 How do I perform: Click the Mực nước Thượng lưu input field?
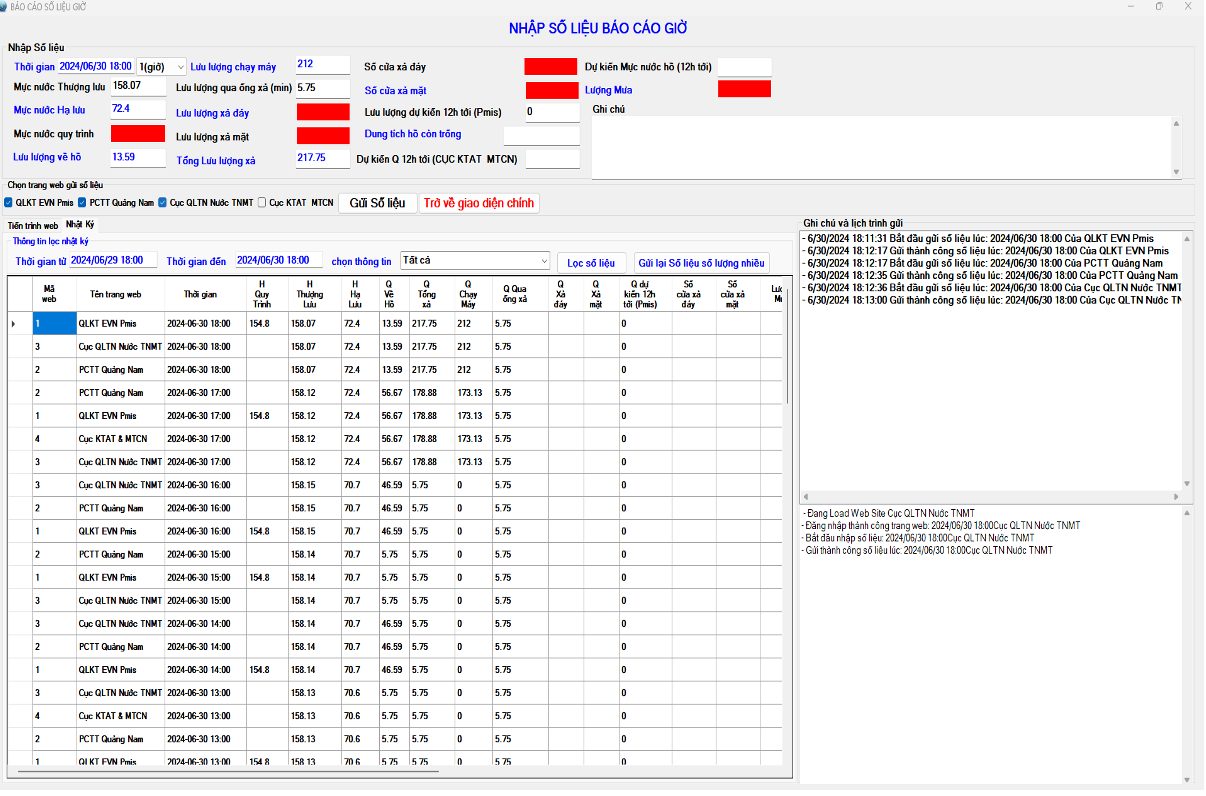point(137,87)
